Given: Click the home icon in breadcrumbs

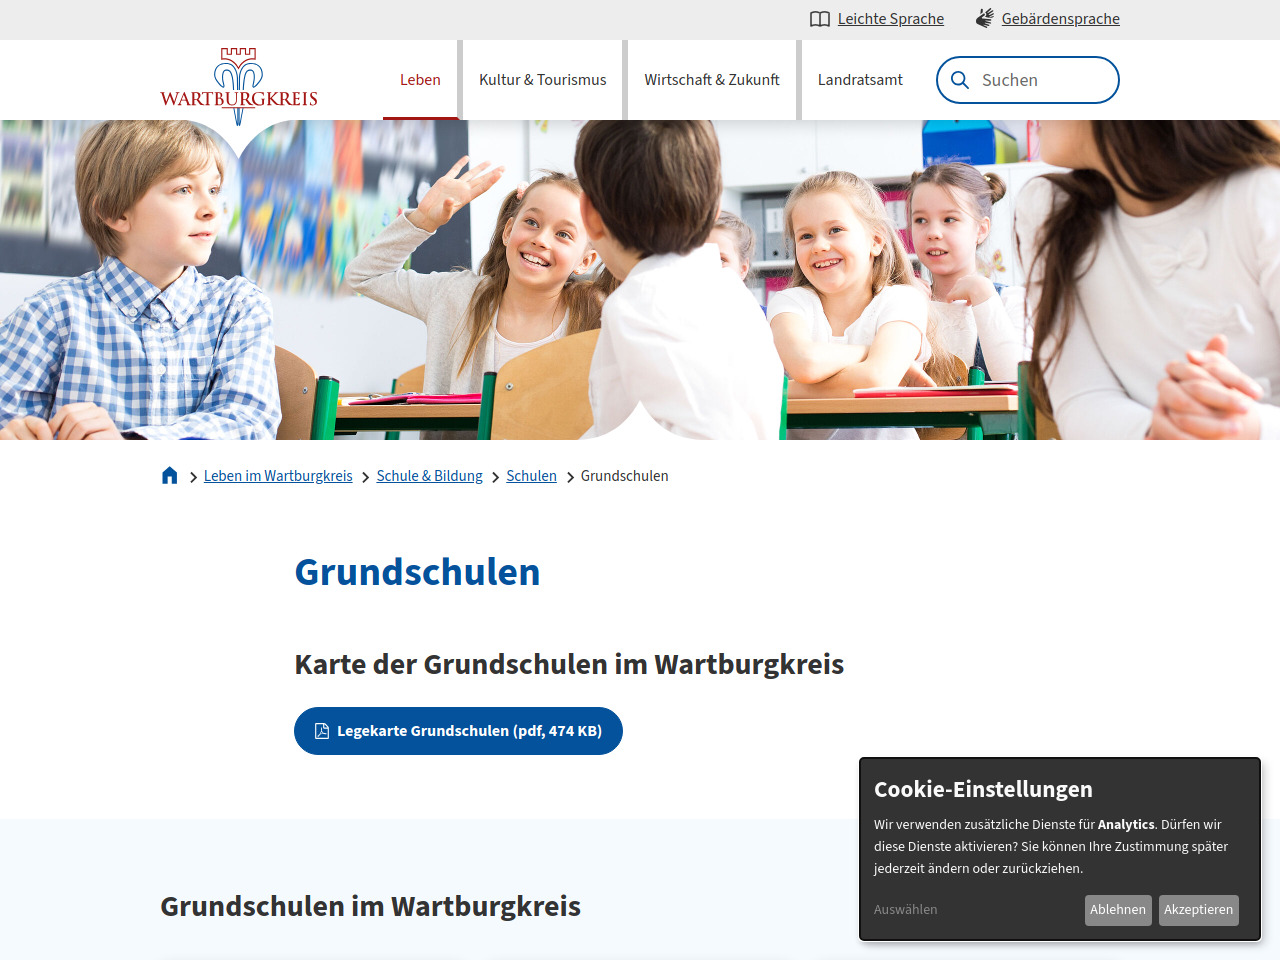Looking at the screenshot, I should tap(170, 476).
